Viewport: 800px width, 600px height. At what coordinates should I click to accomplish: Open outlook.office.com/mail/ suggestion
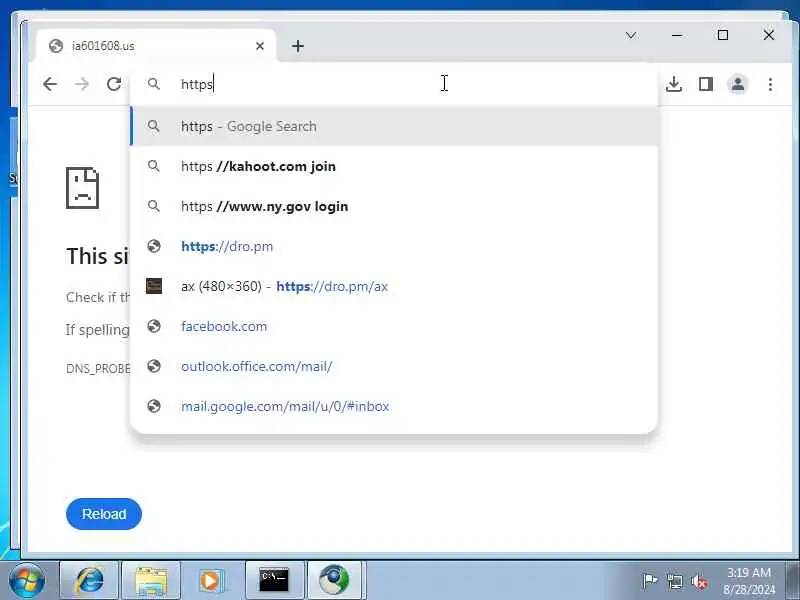(x=394, y=366)
